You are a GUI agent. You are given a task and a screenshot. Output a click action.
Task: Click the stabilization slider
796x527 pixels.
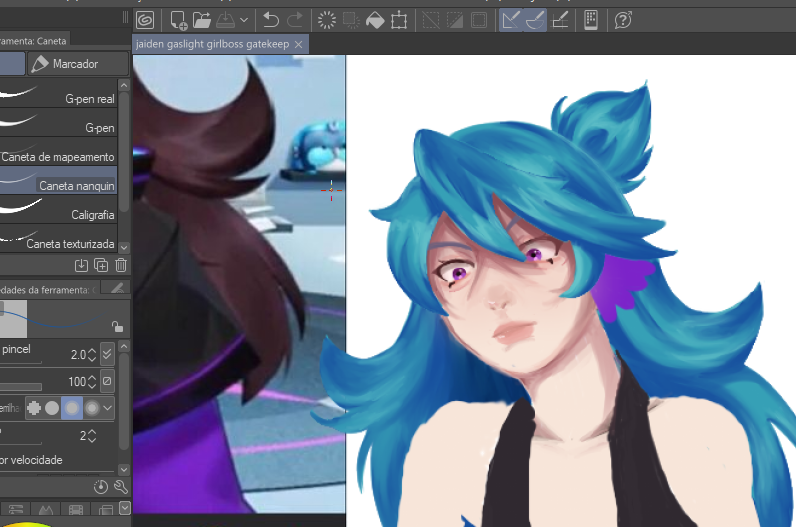(x=21, y=443)
